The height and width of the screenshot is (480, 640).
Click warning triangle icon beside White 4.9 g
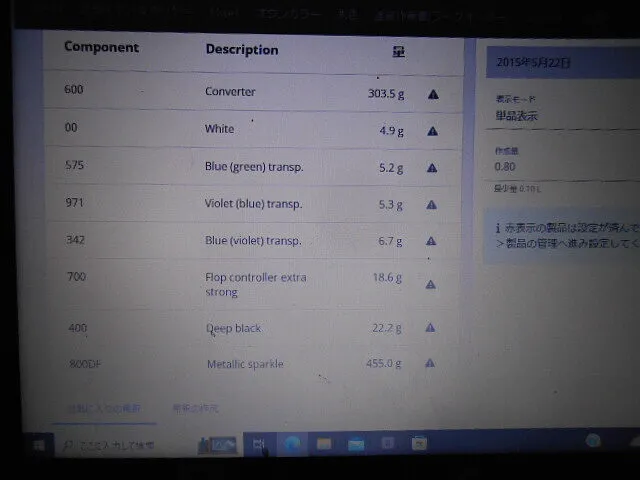tap(433, 131)
